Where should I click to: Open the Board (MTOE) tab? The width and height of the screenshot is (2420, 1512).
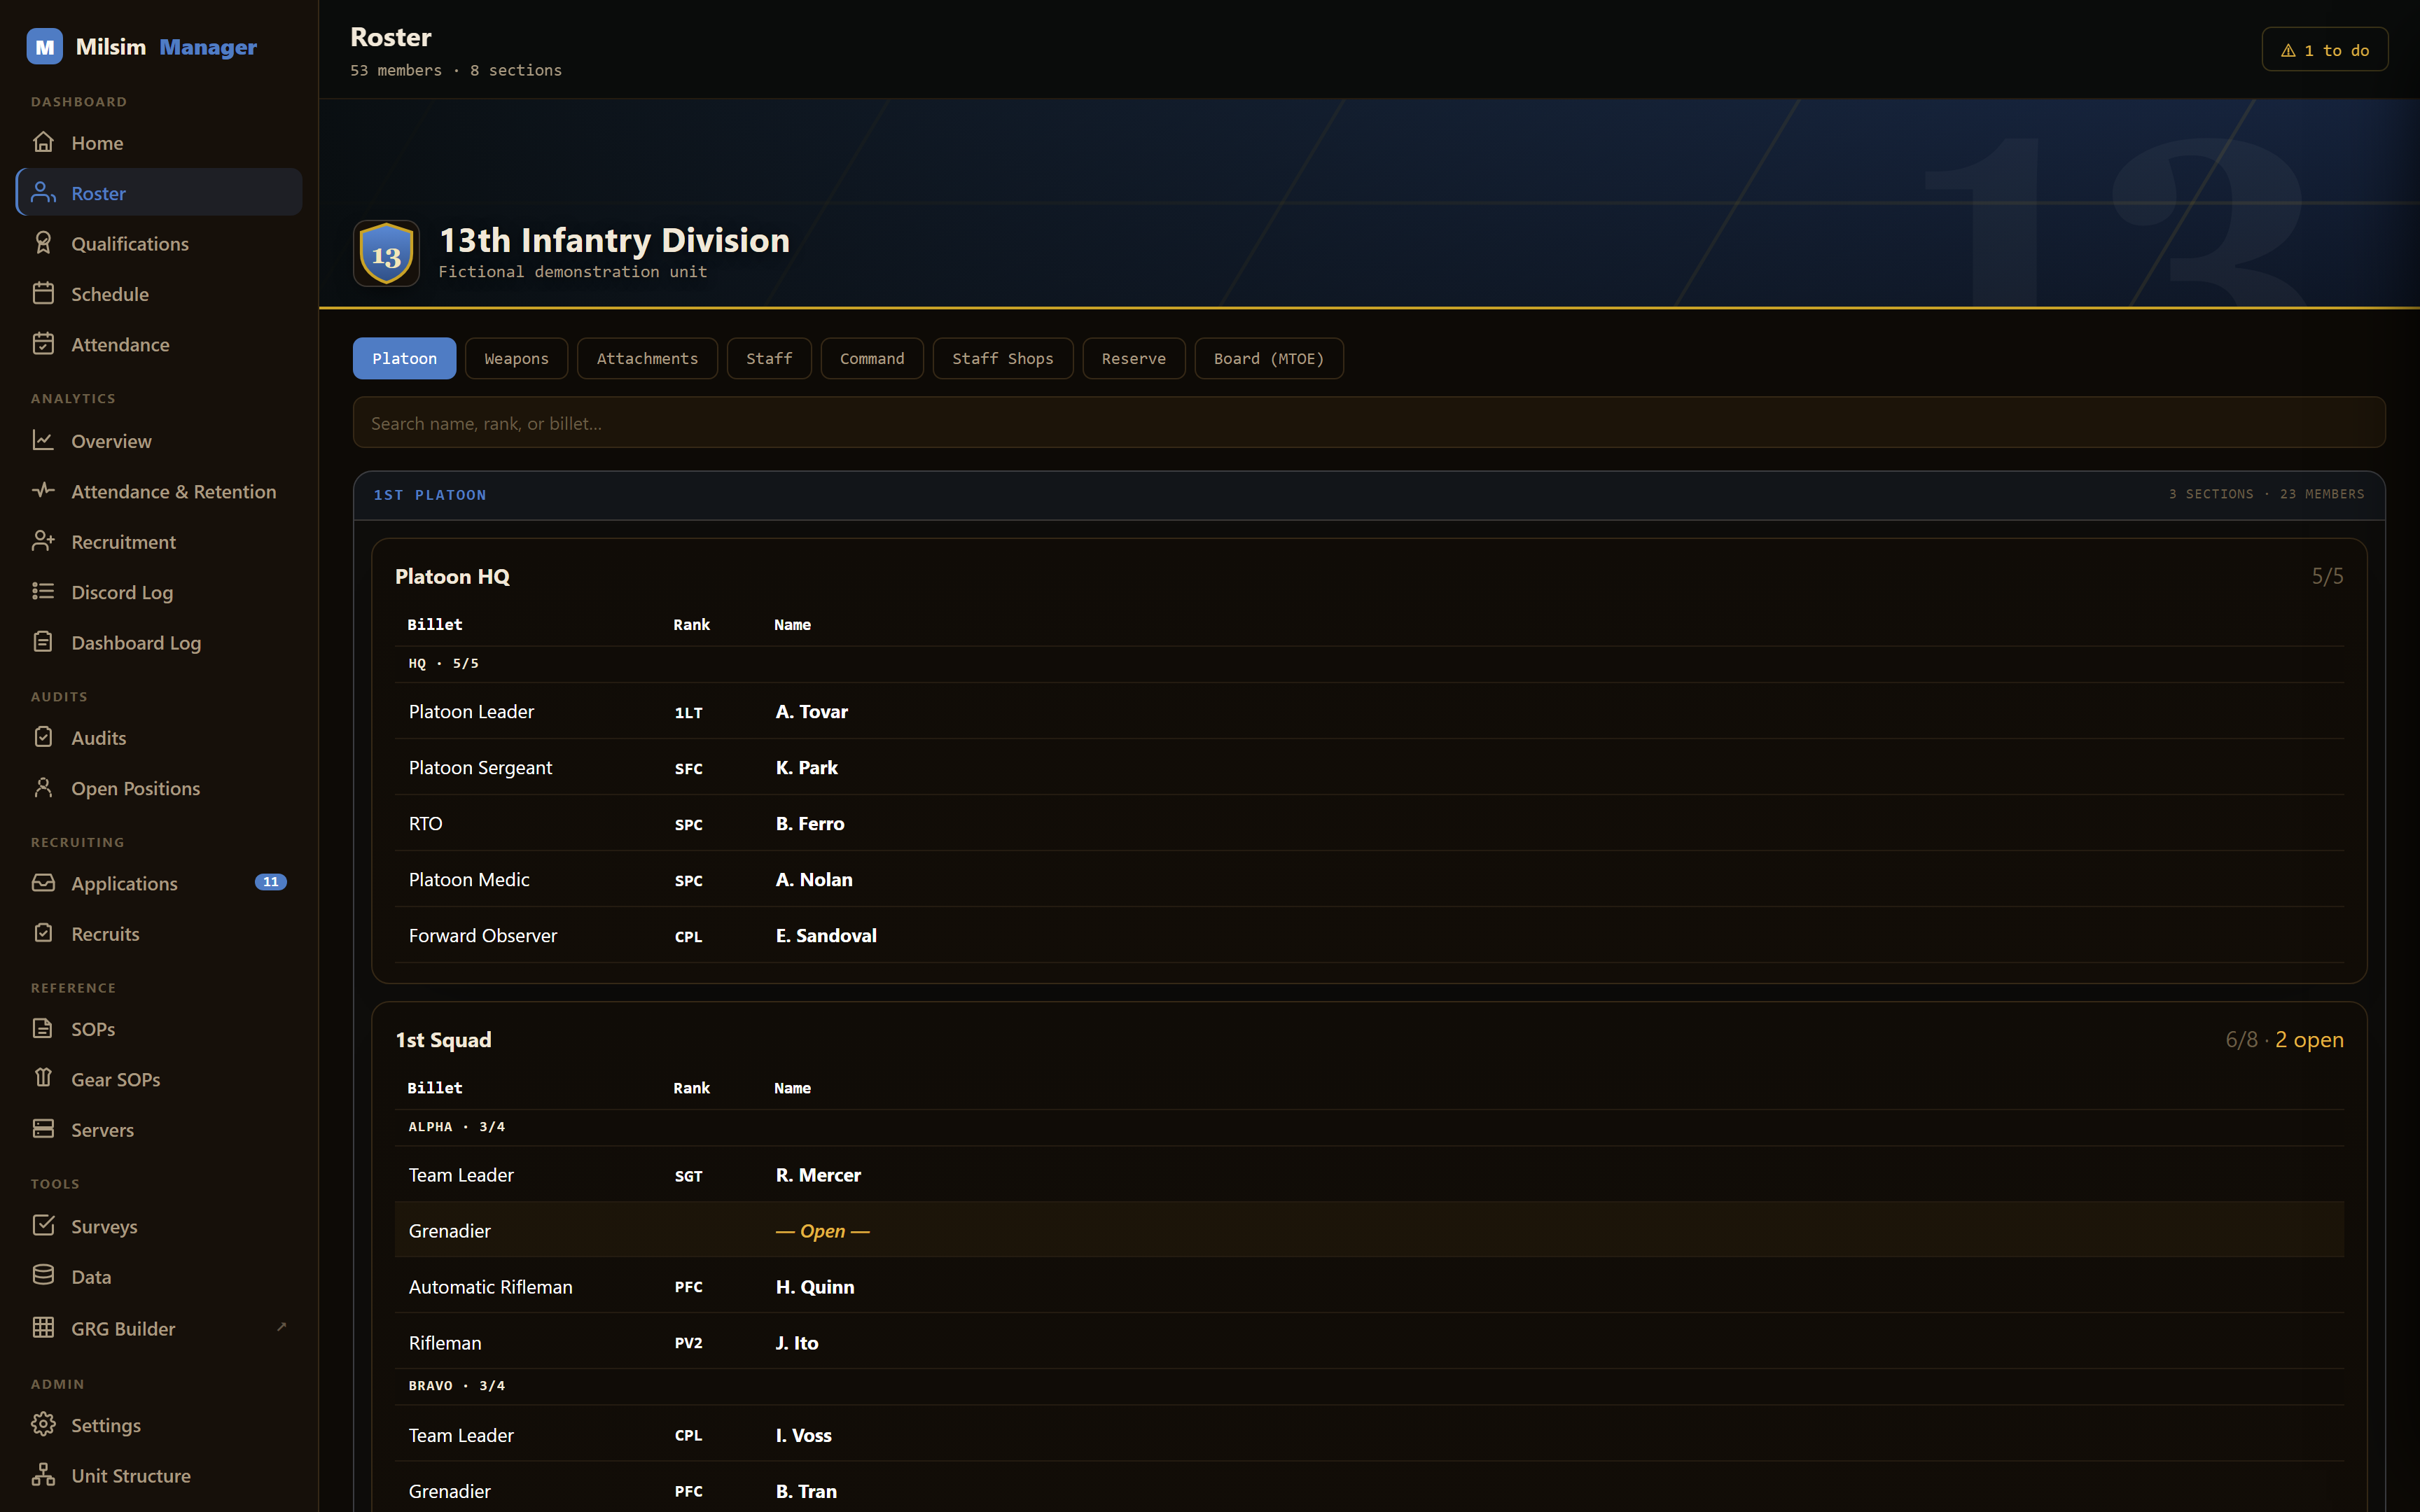point(1269,358)
